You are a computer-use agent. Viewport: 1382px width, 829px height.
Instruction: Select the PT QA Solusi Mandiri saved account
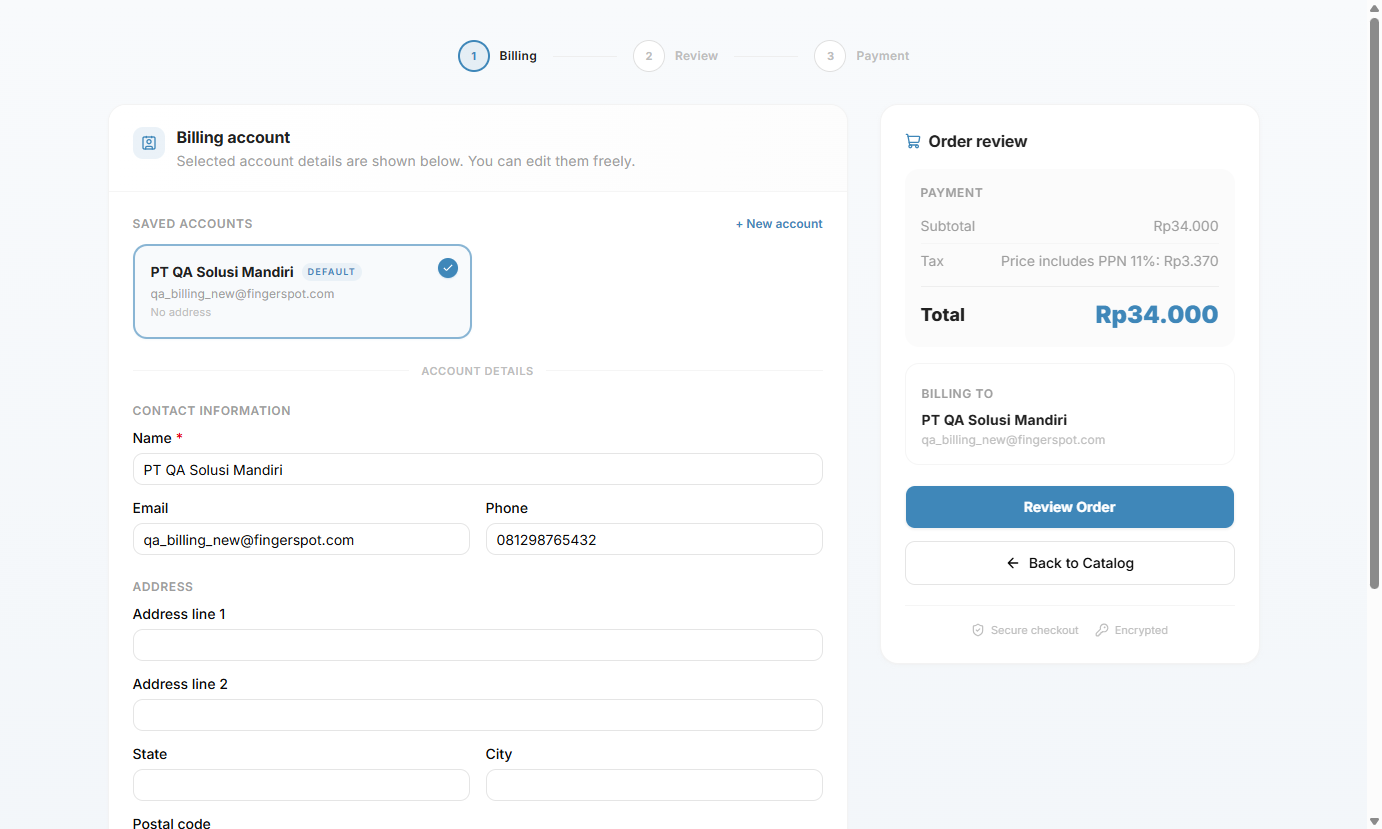point(302,292)
